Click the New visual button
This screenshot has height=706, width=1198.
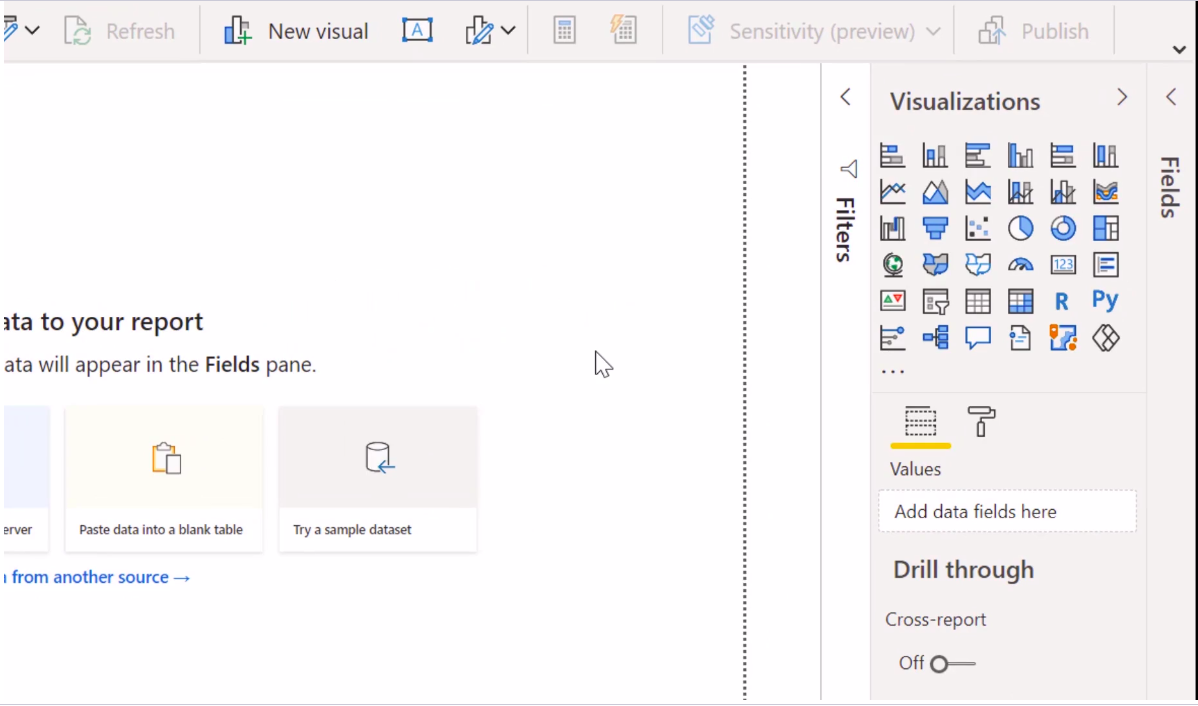click(296, 31)
